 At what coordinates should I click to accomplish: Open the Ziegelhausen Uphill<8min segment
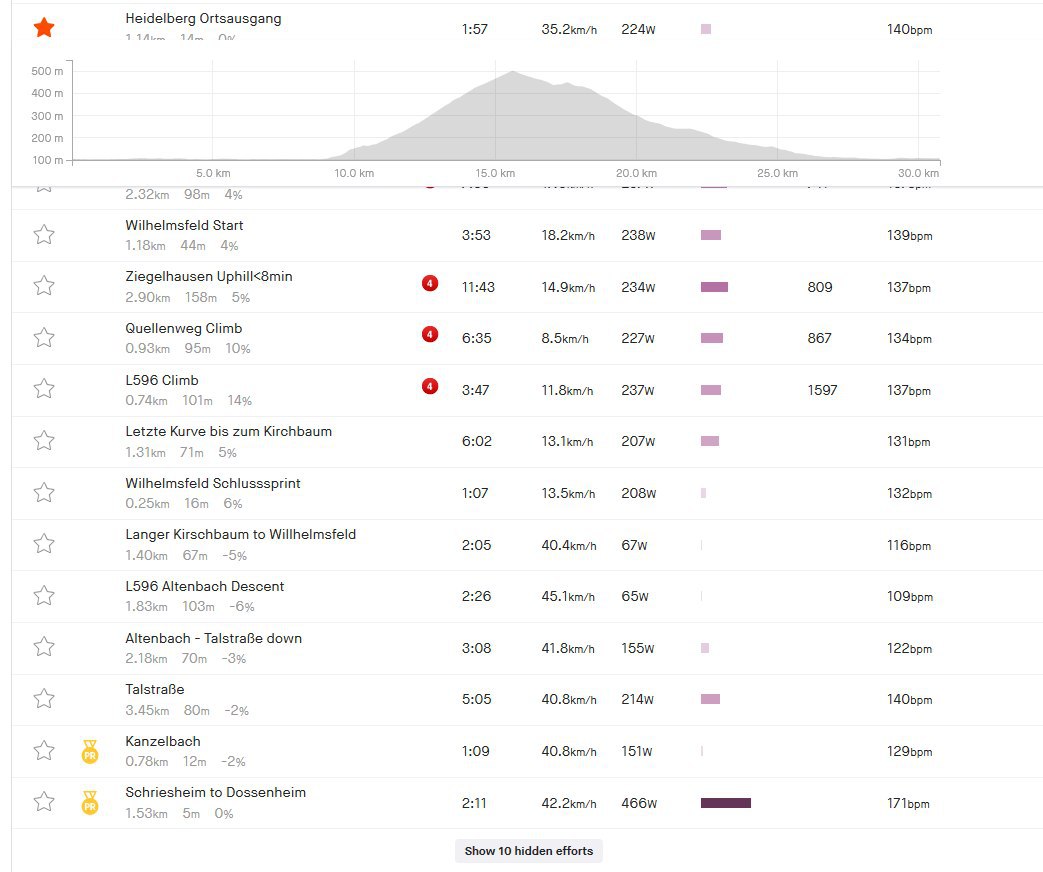coord(209,276)
